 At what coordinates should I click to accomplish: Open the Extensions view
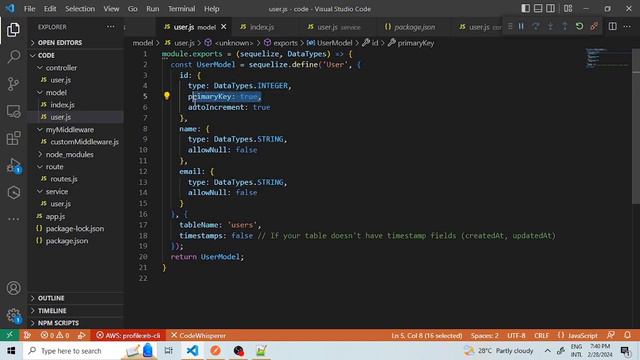pyautogui.click(x=13, y=138)
